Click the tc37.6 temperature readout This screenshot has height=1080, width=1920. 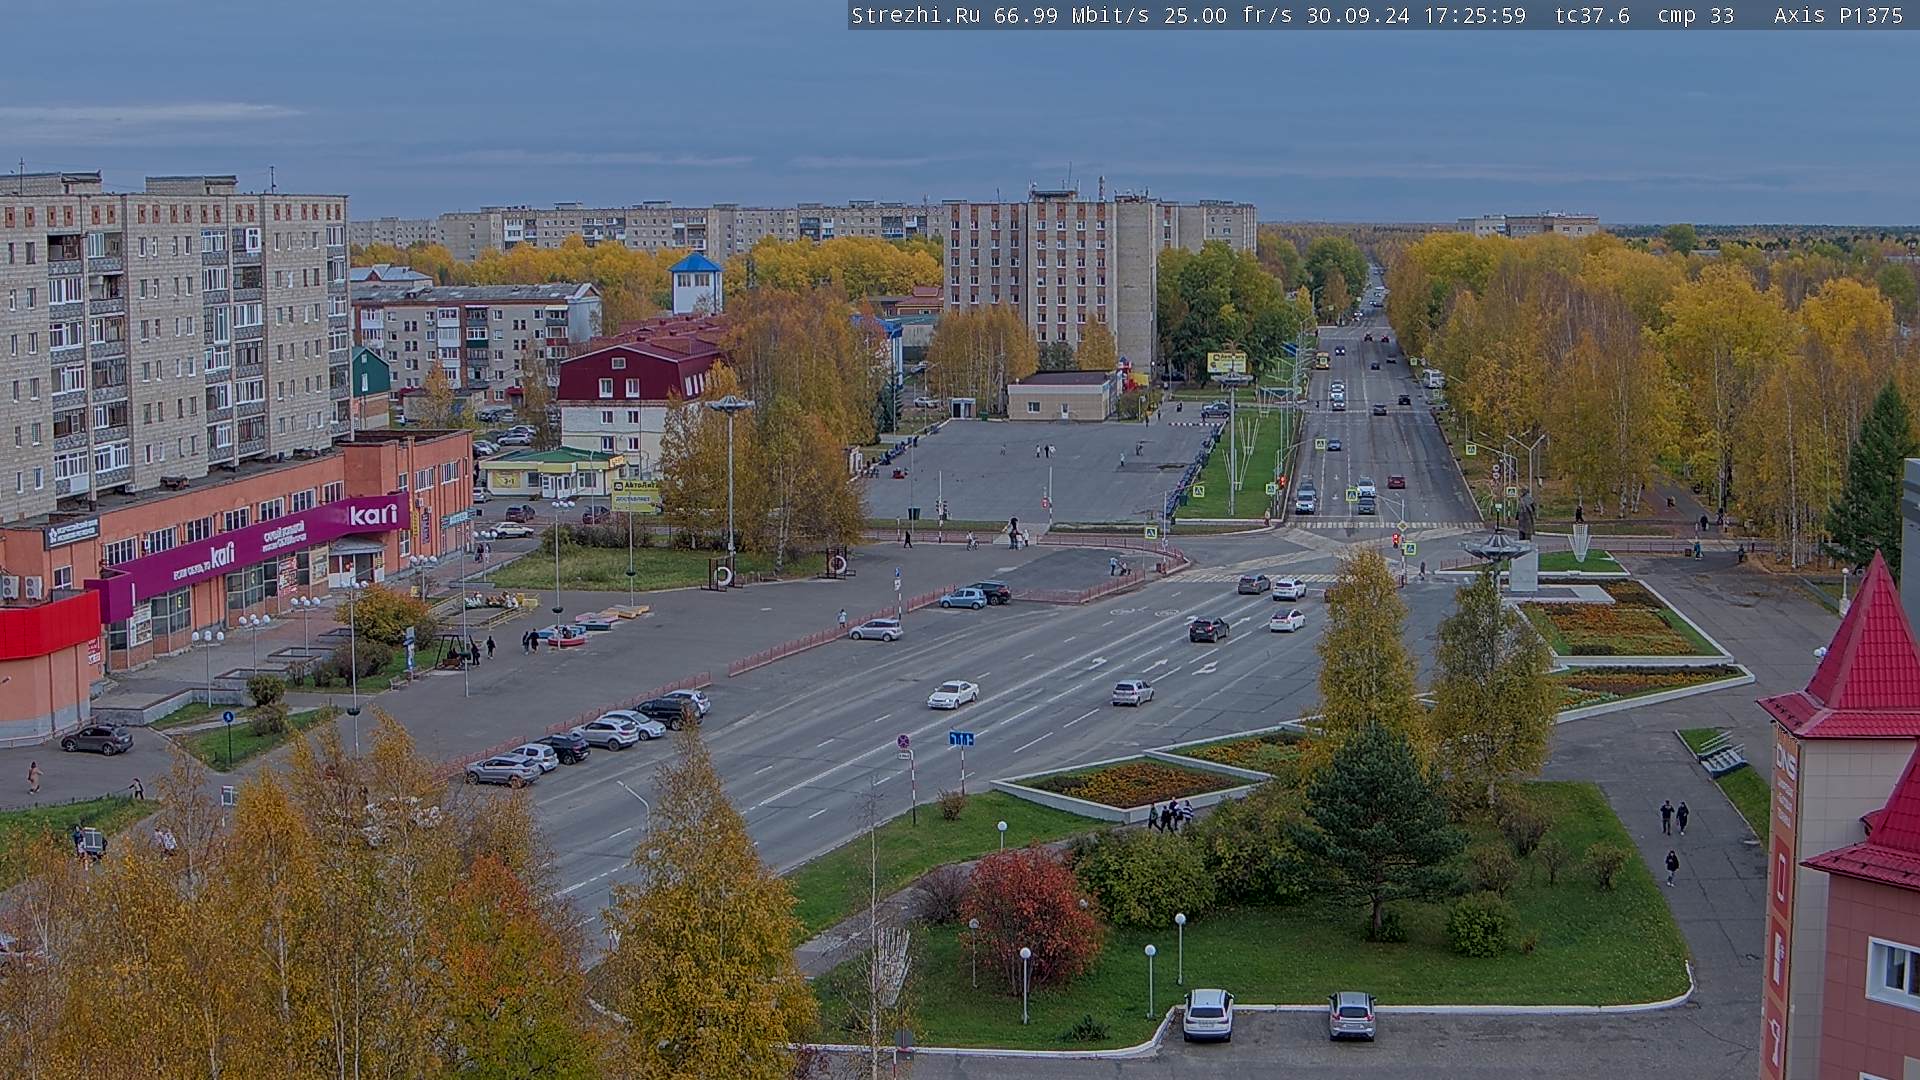tap(1592, 15)
